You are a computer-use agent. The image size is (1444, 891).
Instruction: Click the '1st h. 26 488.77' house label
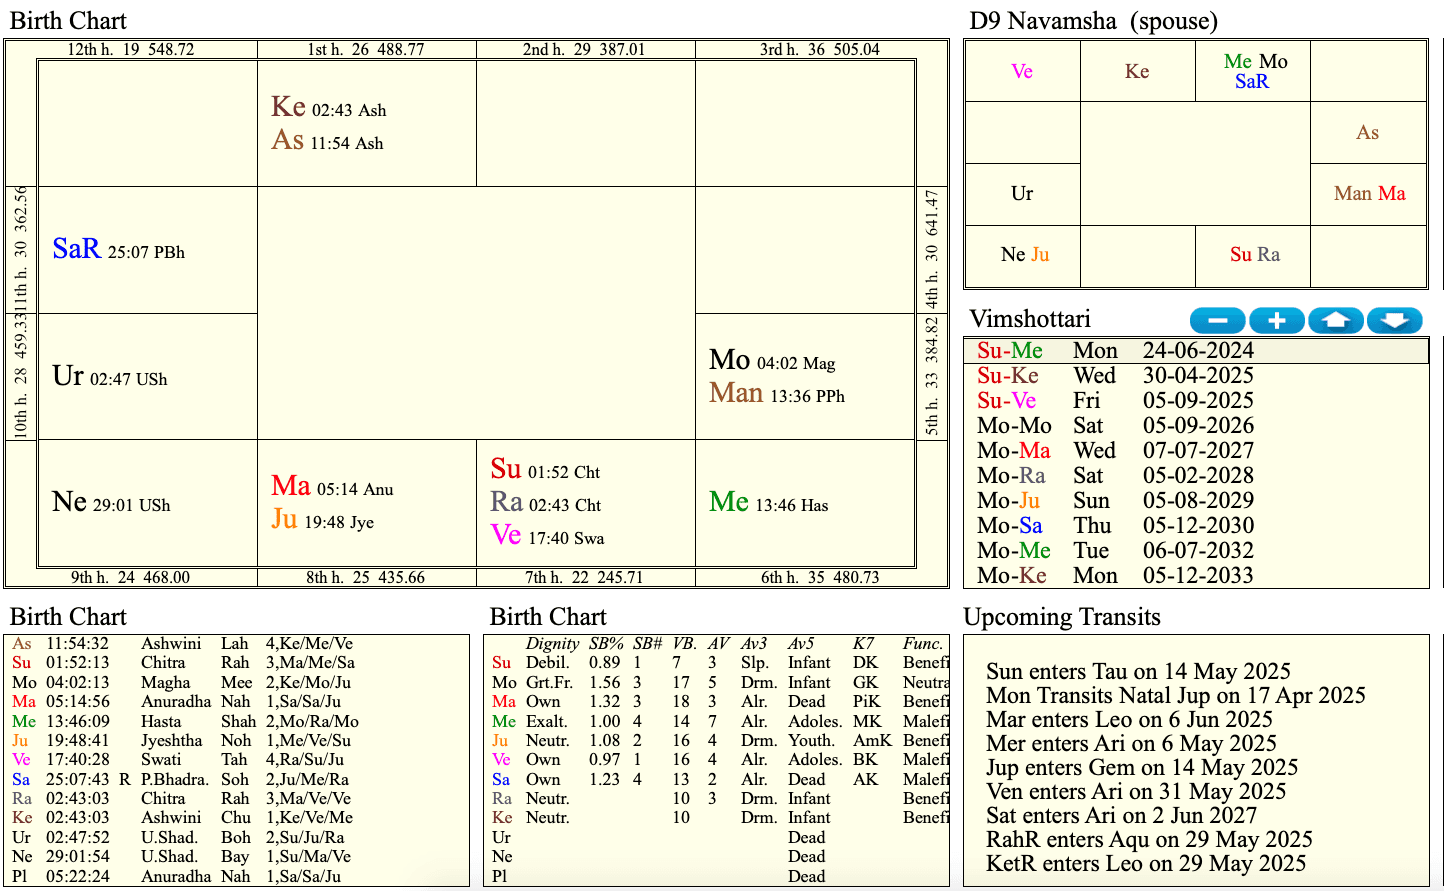pos(366,49)
